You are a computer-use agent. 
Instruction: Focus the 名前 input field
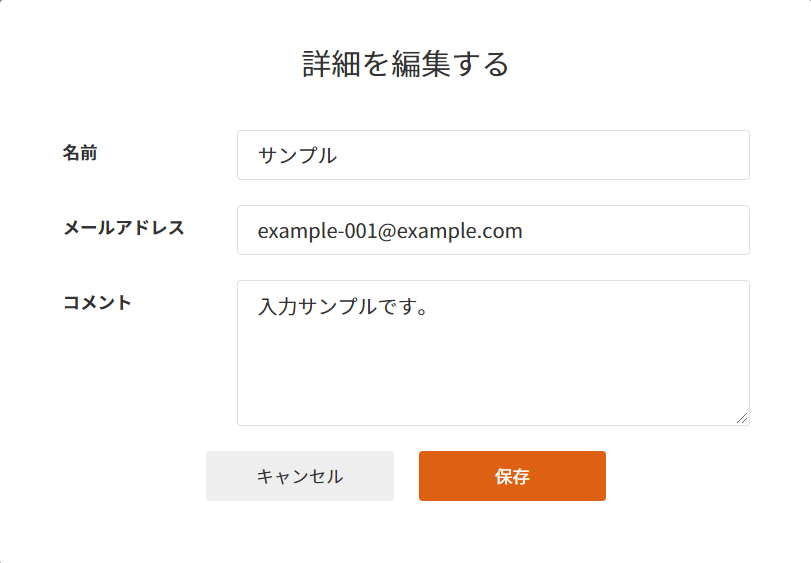(x=493, y=155)
